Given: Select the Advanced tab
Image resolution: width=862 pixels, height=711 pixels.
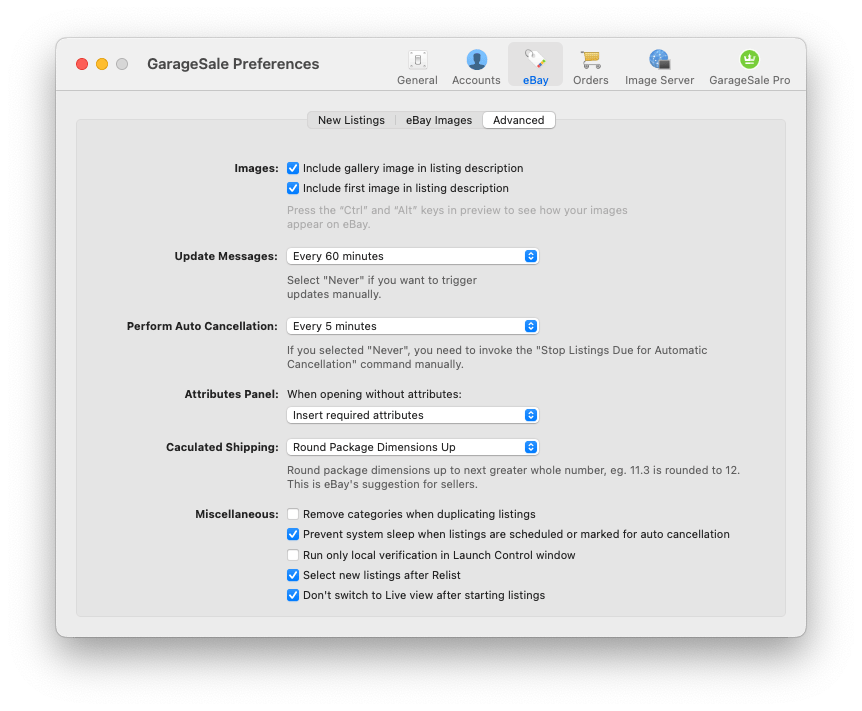Looking at the screenshot, I should (x=518, y=120).
